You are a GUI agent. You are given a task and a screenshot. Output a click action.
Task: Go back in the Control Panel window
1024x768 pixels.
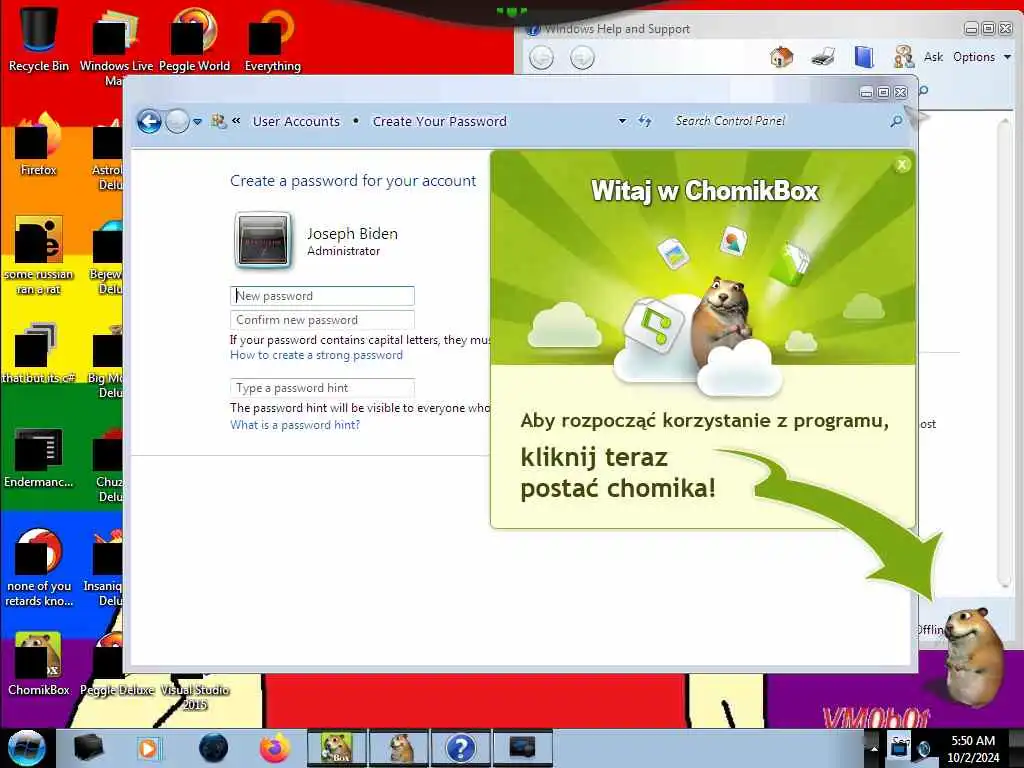click(x=149, y=121)
